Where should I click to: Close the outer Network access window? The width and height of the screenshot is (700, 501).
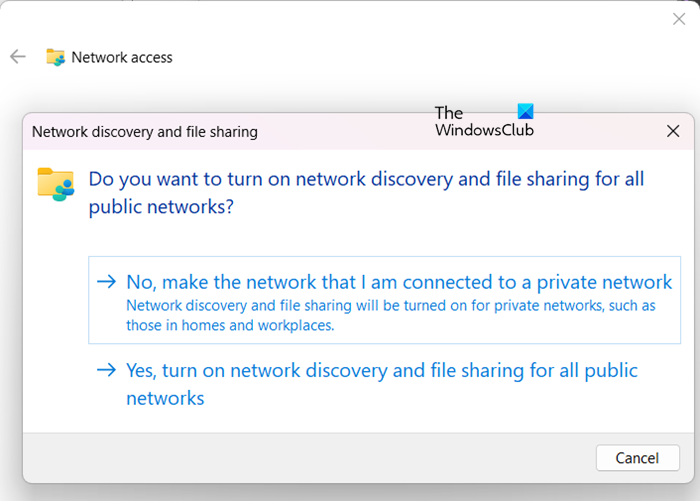(678, 19)
